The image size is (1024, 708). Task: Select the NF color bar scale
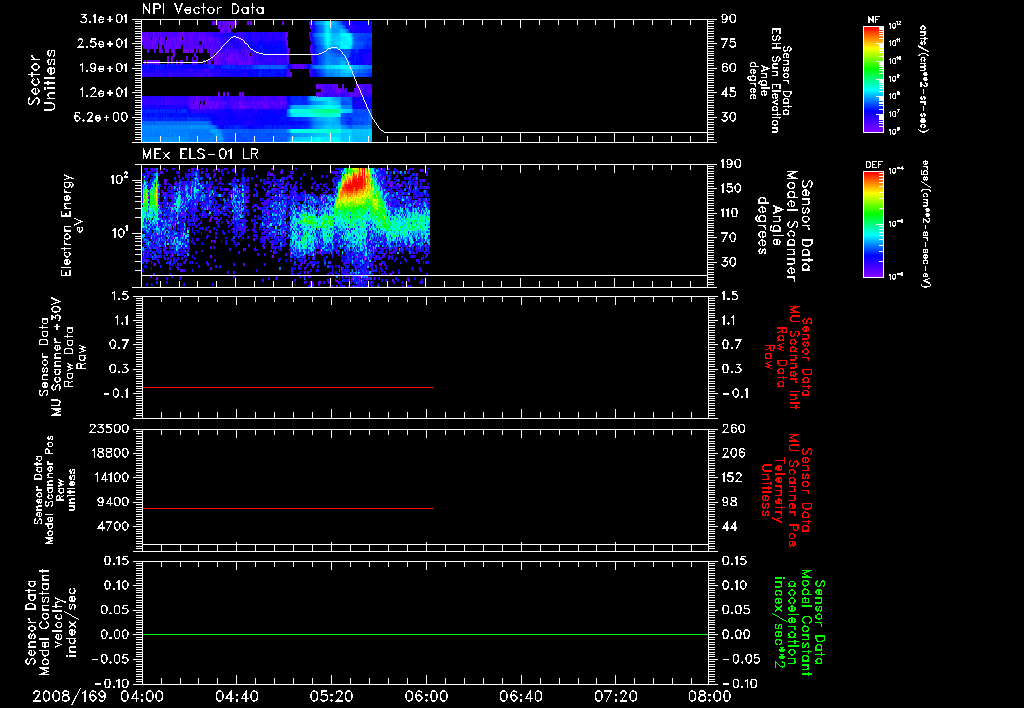point(873,78)
